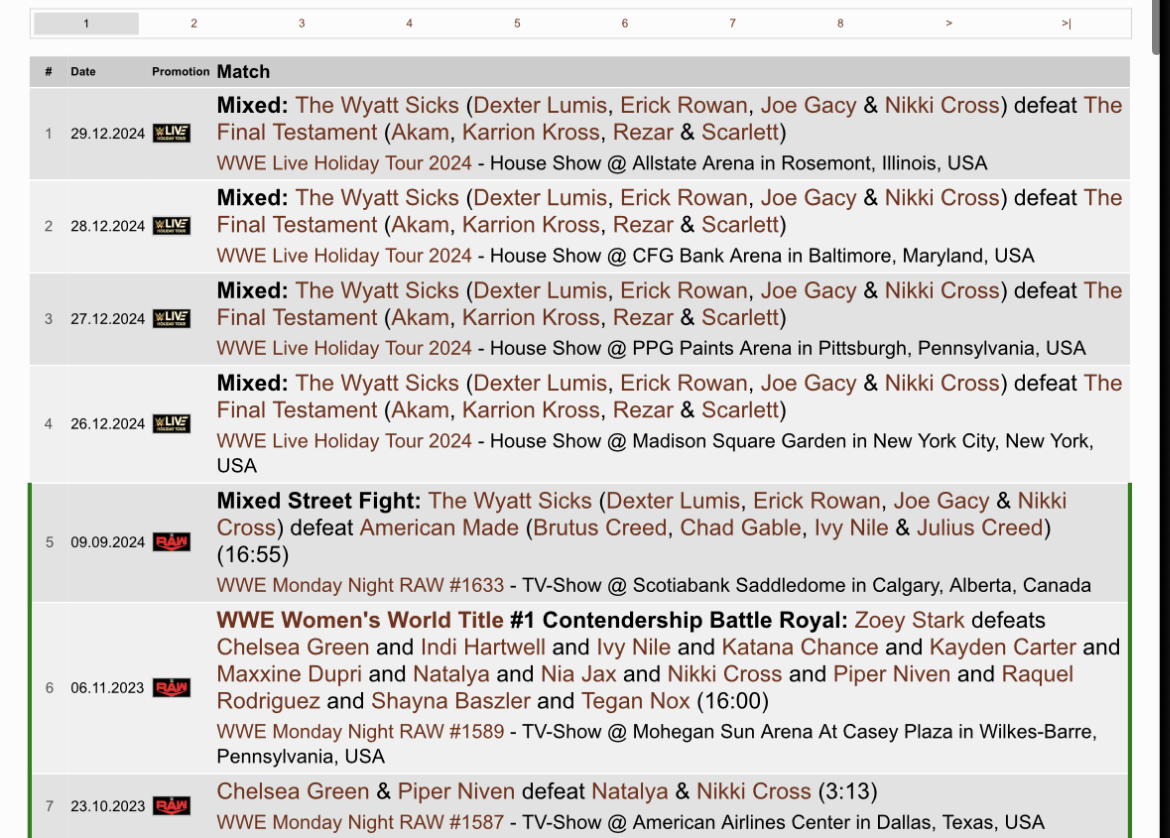
Task: Open Kayden Carter link
Action: tap(1003, 647)
